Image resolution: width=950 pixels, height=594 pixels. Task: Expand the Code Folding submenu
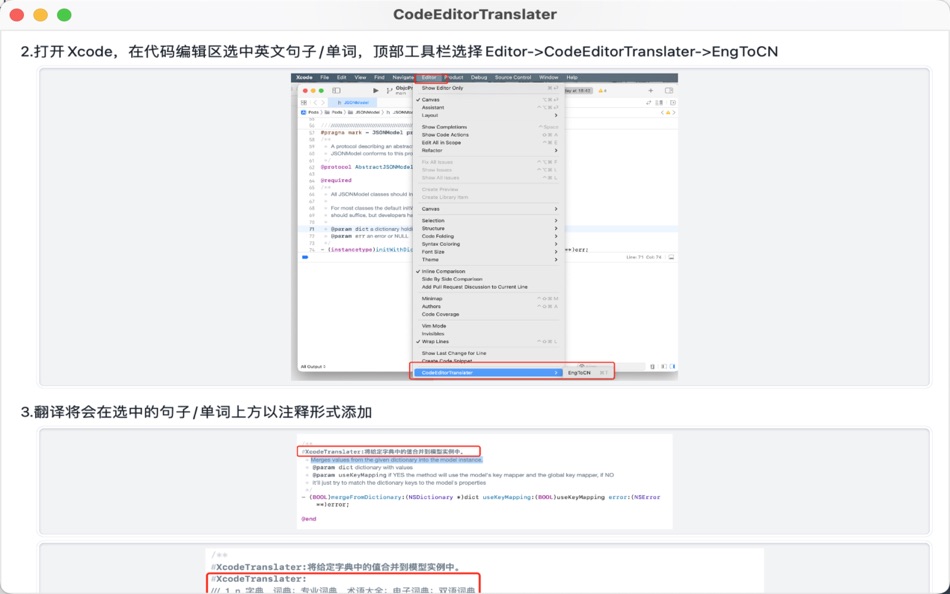click(x=488, y=236)
